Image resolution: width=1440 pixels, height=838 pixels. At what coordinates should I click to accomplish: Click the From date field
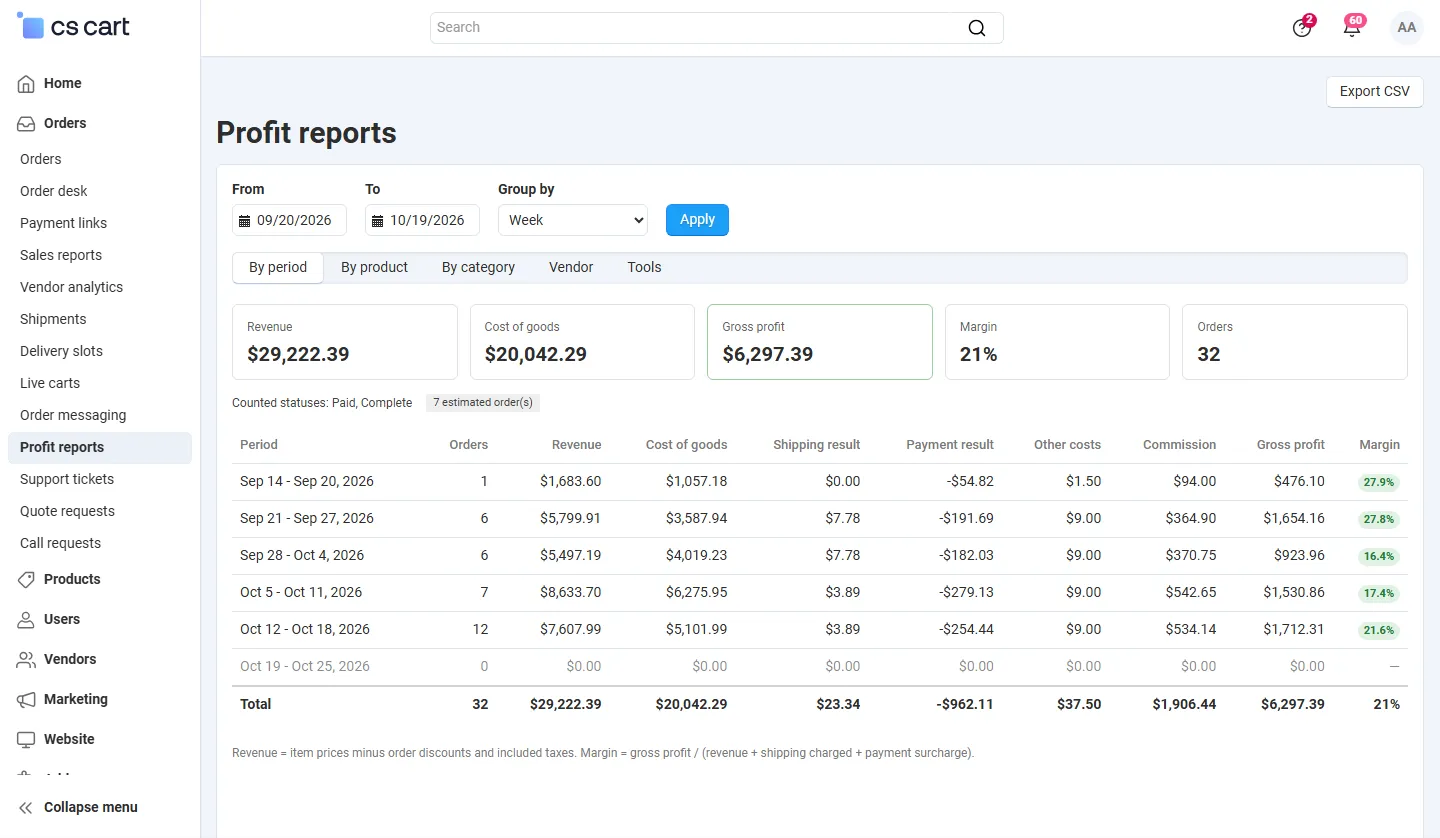pyautogui.click(x=289, y=220)
